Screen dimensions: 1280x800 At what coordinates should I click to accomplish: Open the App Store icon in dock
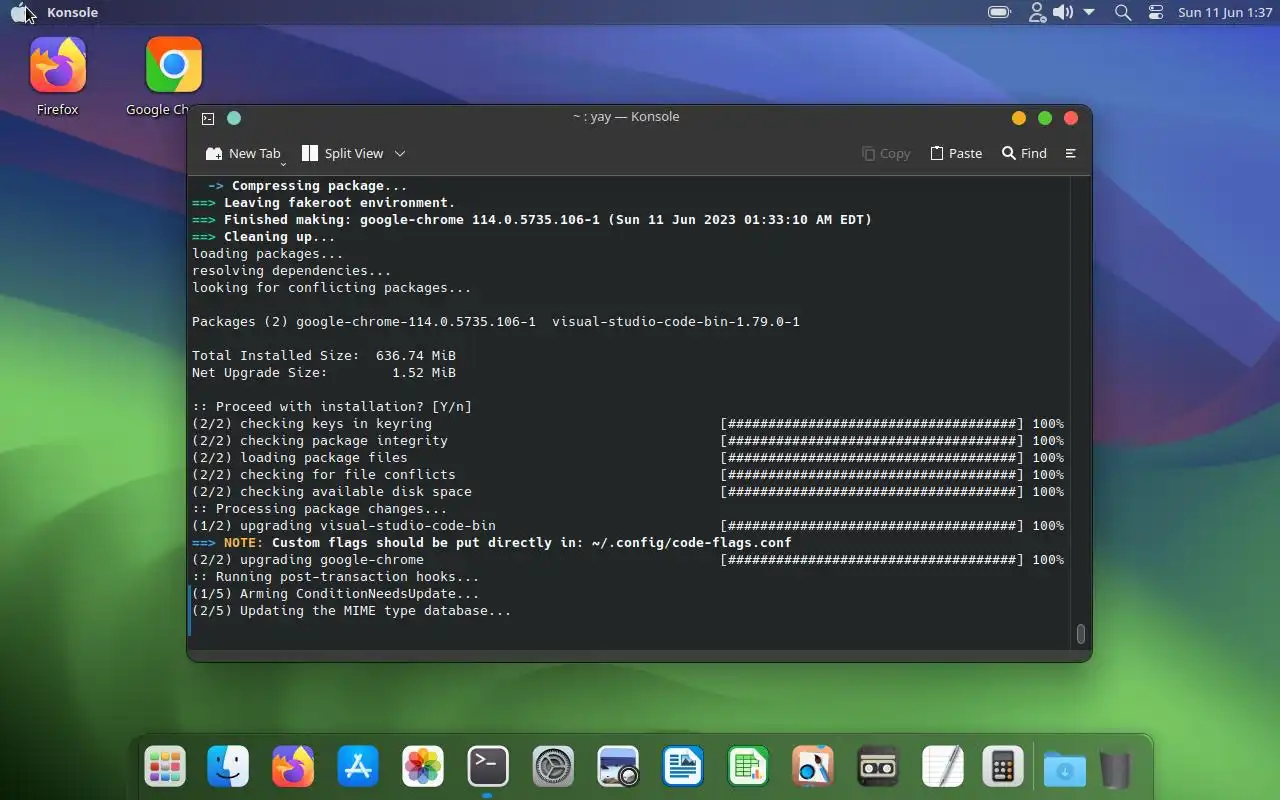[358, 768]
